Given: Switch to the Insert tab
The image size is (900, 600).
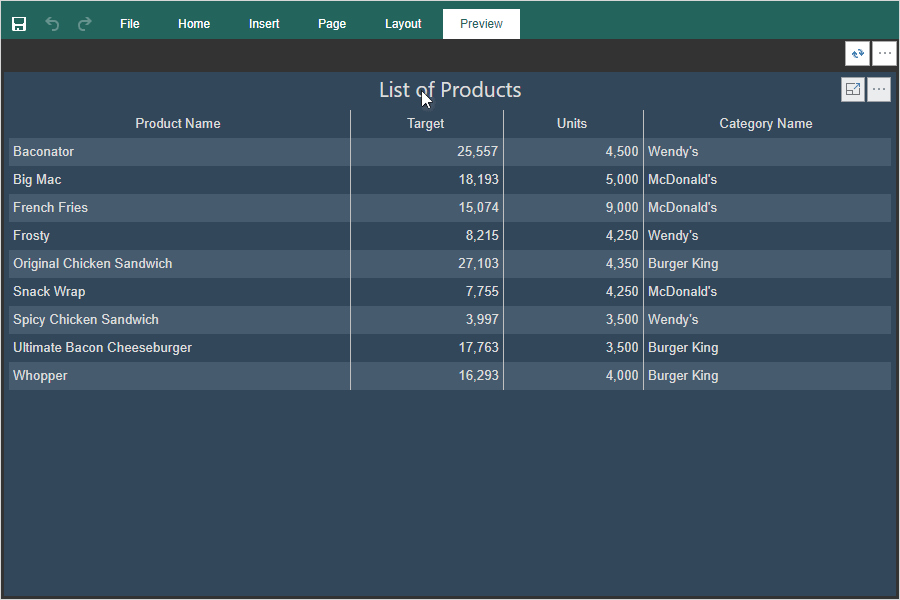Looking at the screenshot, I should click(x=264, y=24).
